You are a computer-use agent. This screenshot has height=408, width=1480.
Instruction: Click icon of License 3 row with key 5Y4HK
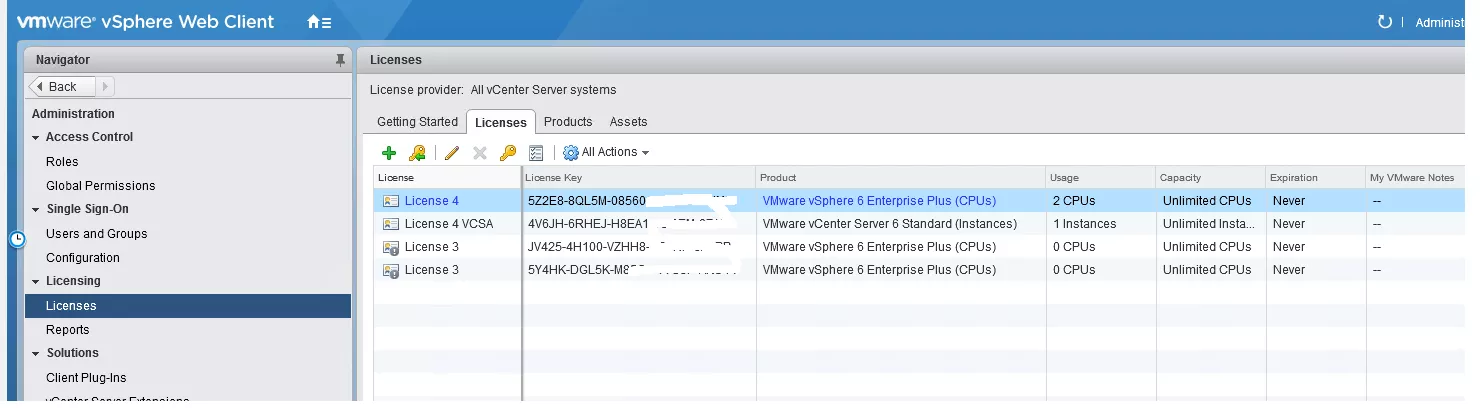click(x=391, y=270)
